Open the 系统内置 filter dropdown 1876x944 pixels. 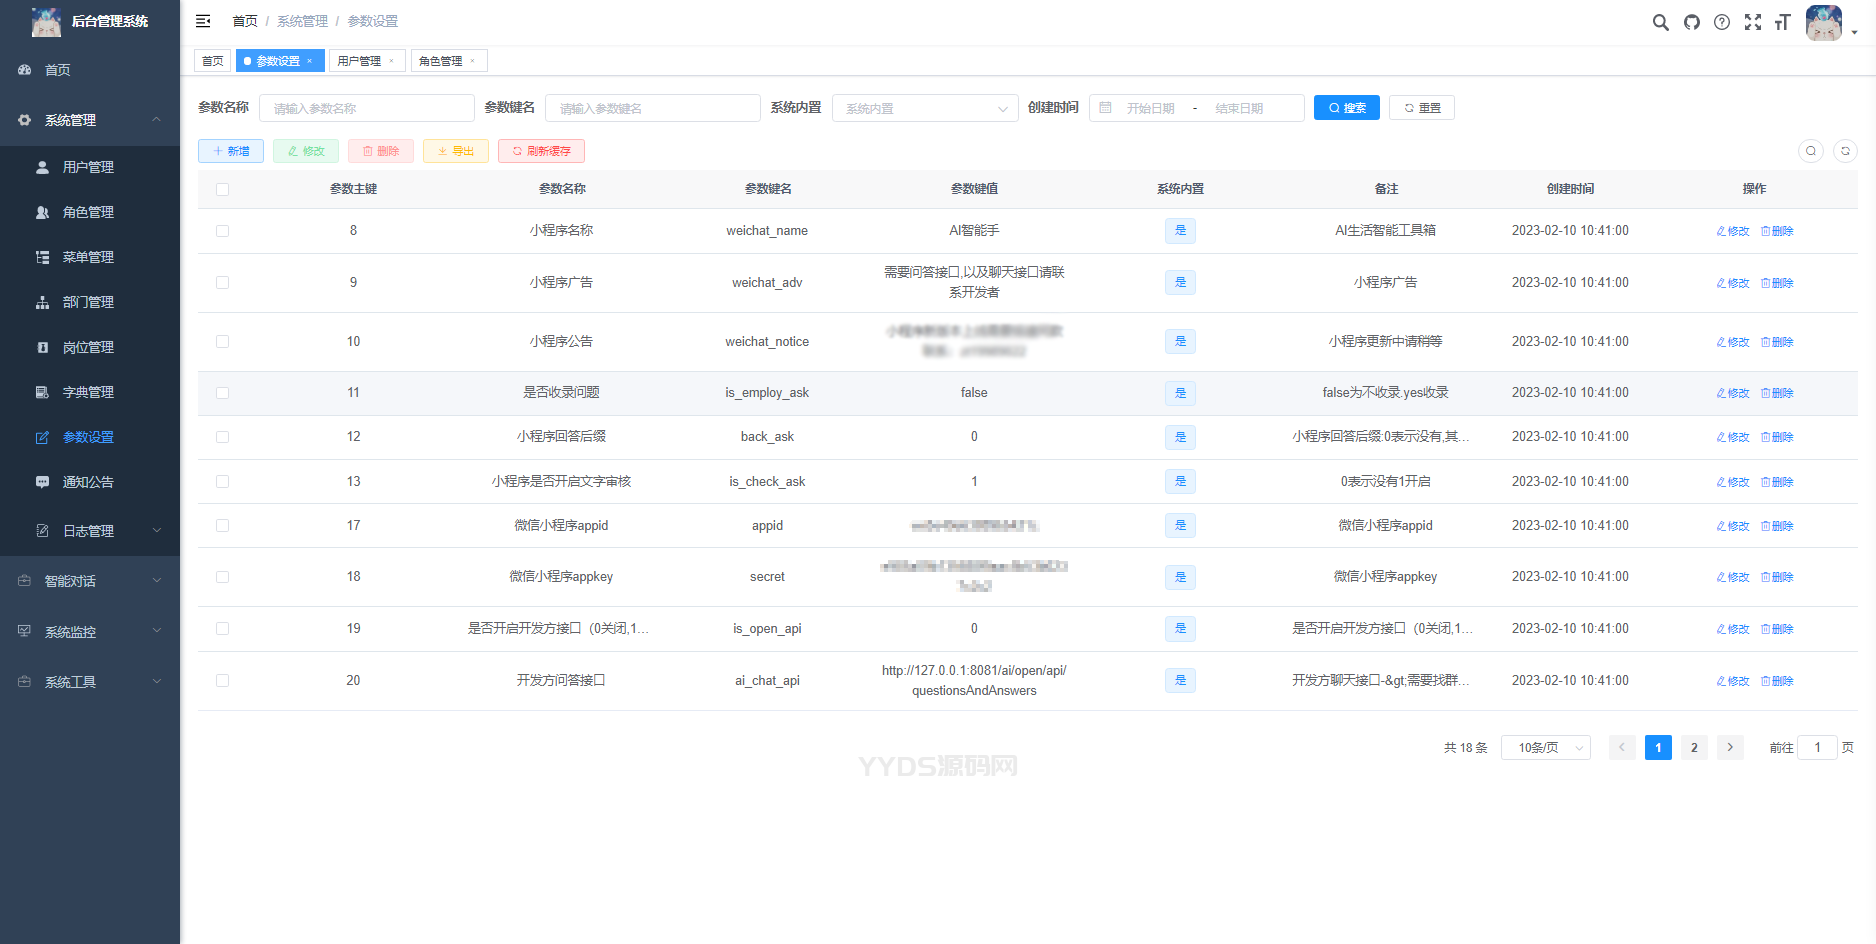[x=924, y=108]
